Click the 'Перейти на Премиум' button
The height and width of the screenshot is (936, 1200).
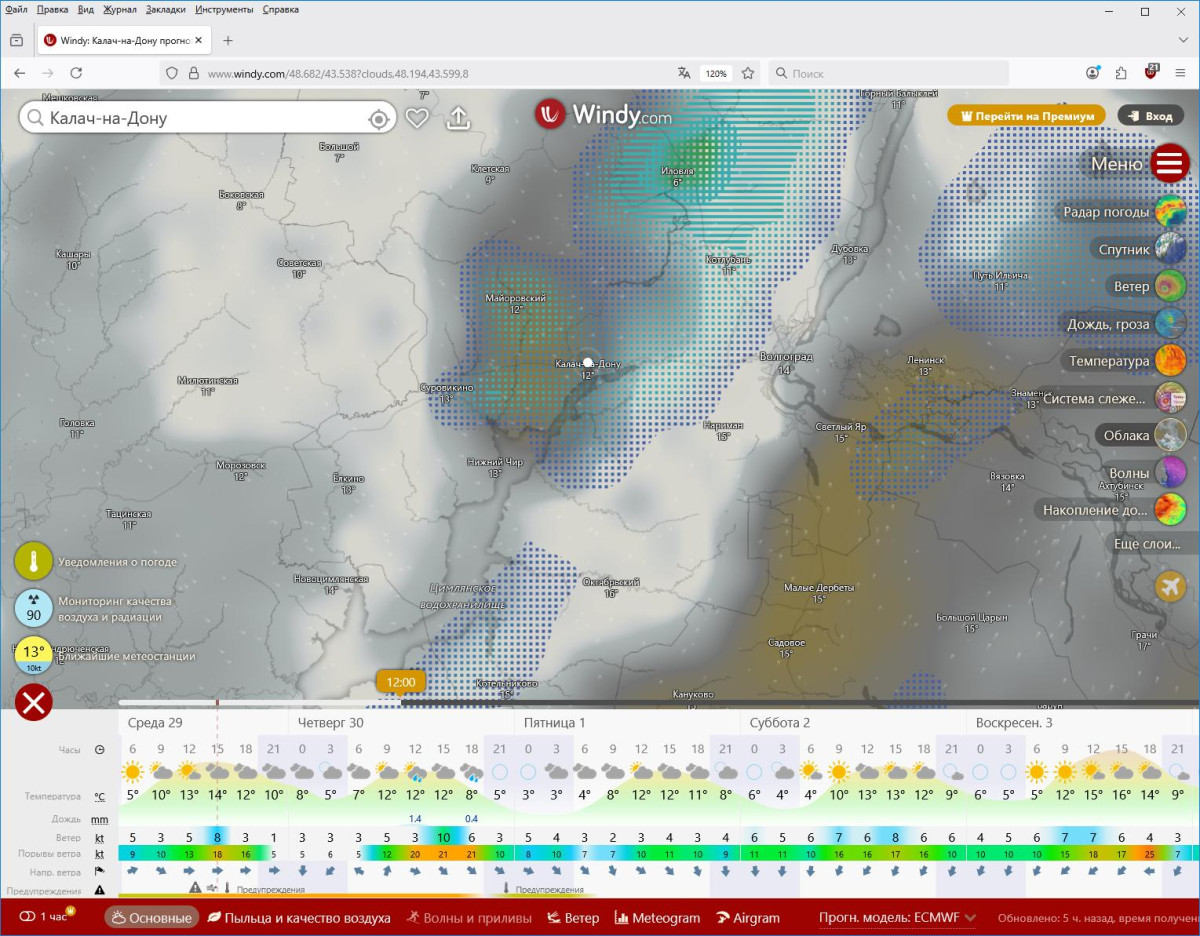(x=1026, y=116)
